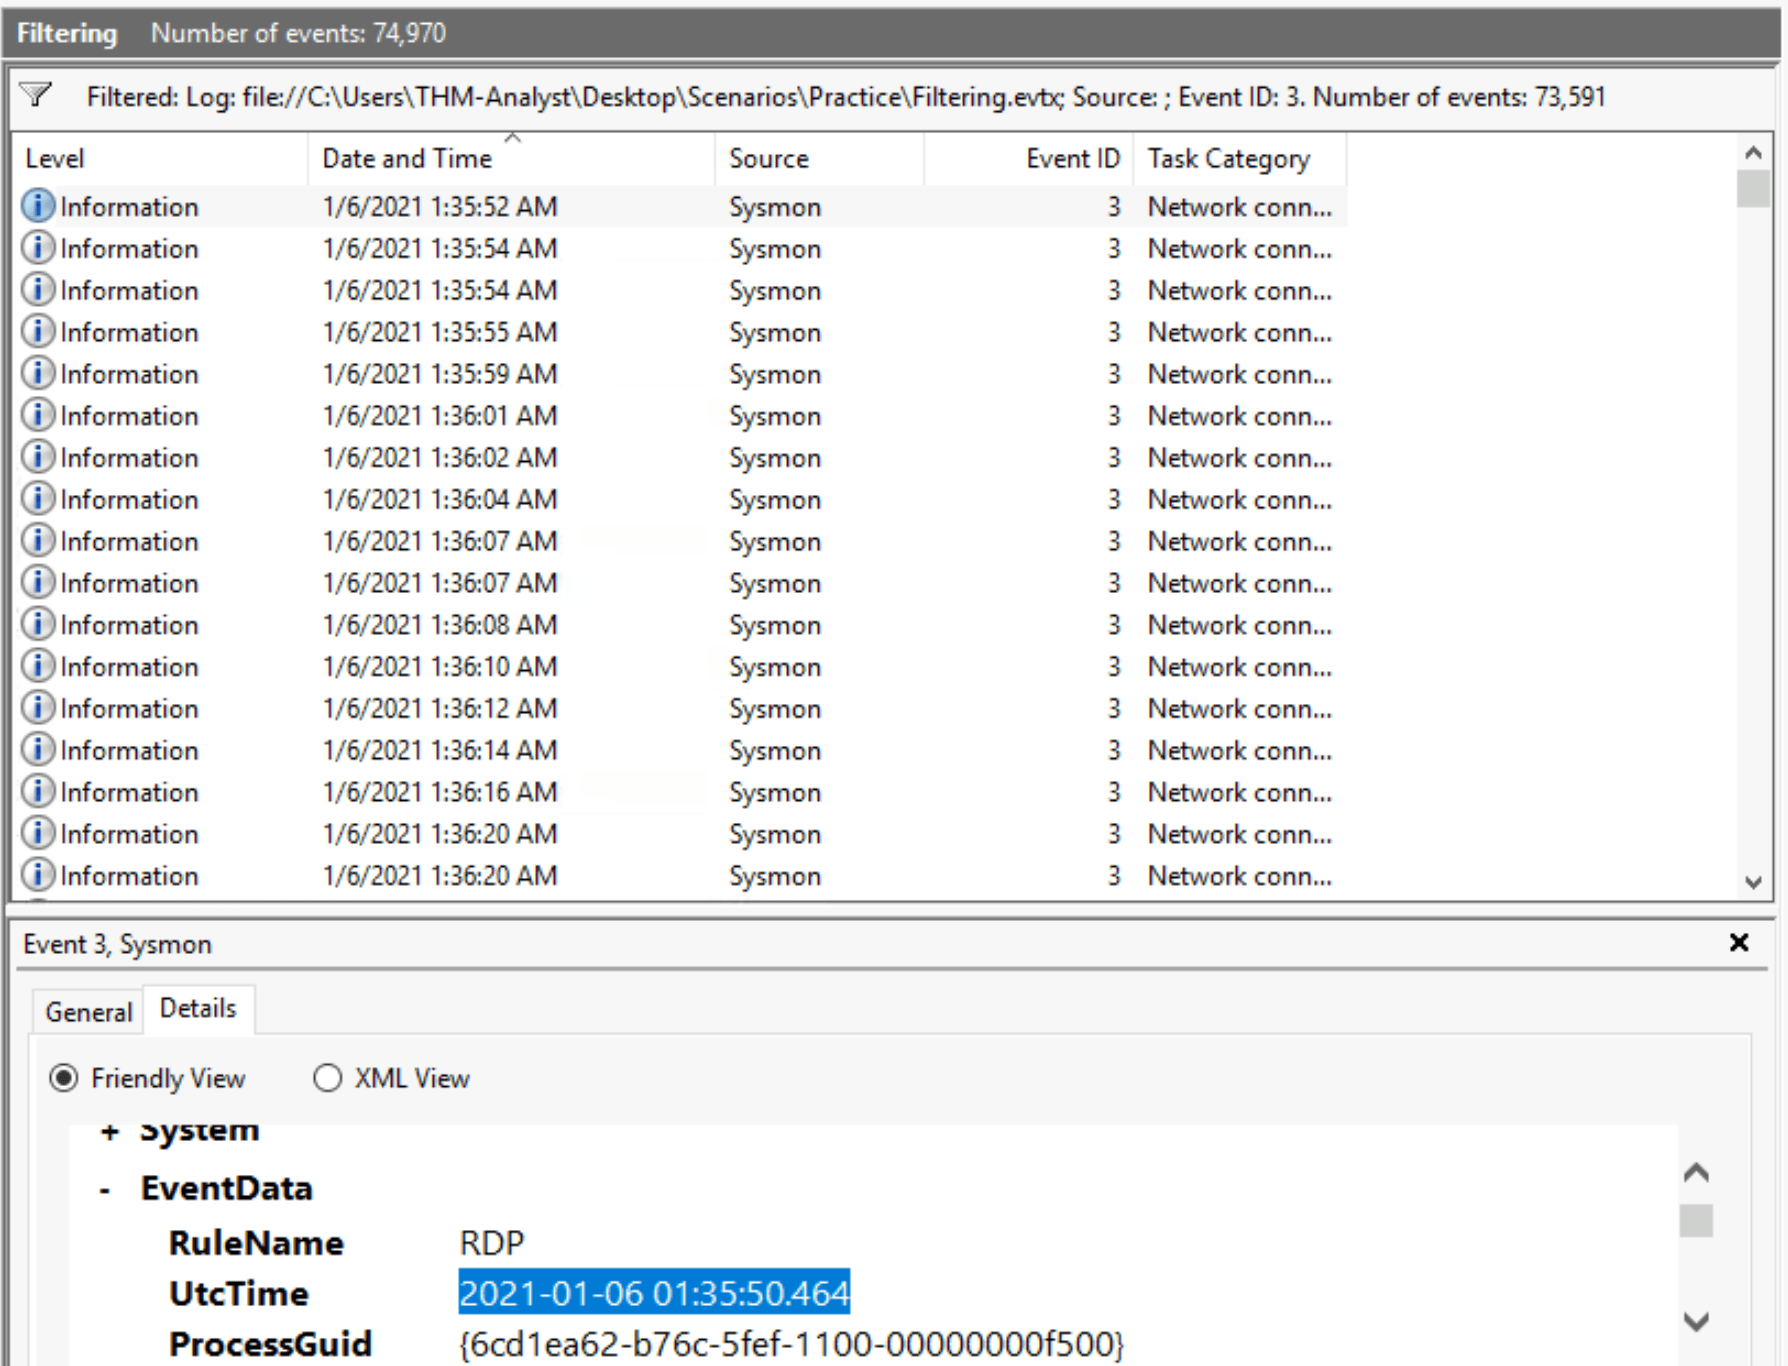Click date cell 1/6/2021 1:35:55 AM
This screenshot has height=1366, width=1788.
pyautogui.click(x=439, y=331)
